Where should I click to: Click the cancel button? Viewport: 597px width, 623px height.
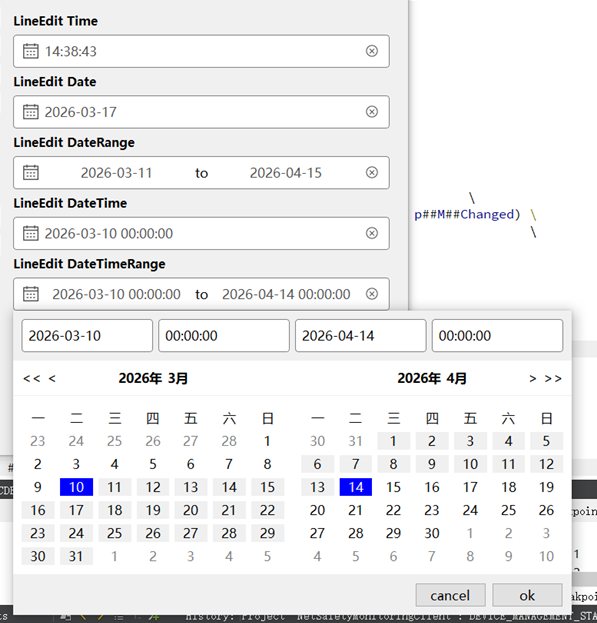(x=450, y=595)
